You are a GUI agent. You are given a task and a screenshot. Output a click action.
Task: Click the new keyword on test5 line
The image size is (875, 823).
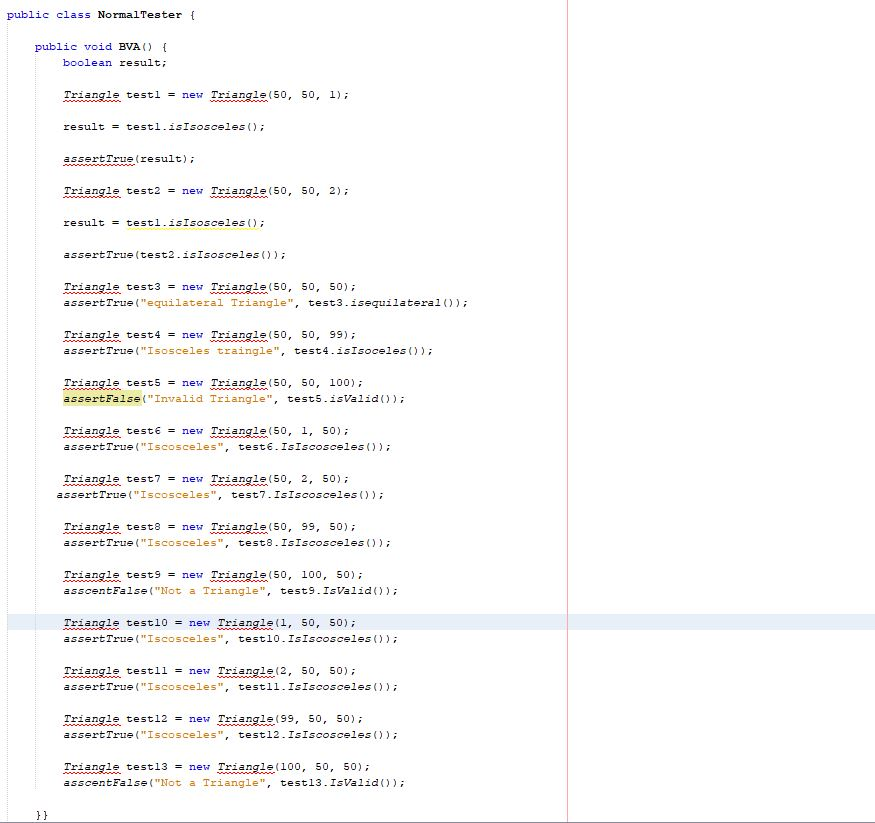[x=193, y=382]
